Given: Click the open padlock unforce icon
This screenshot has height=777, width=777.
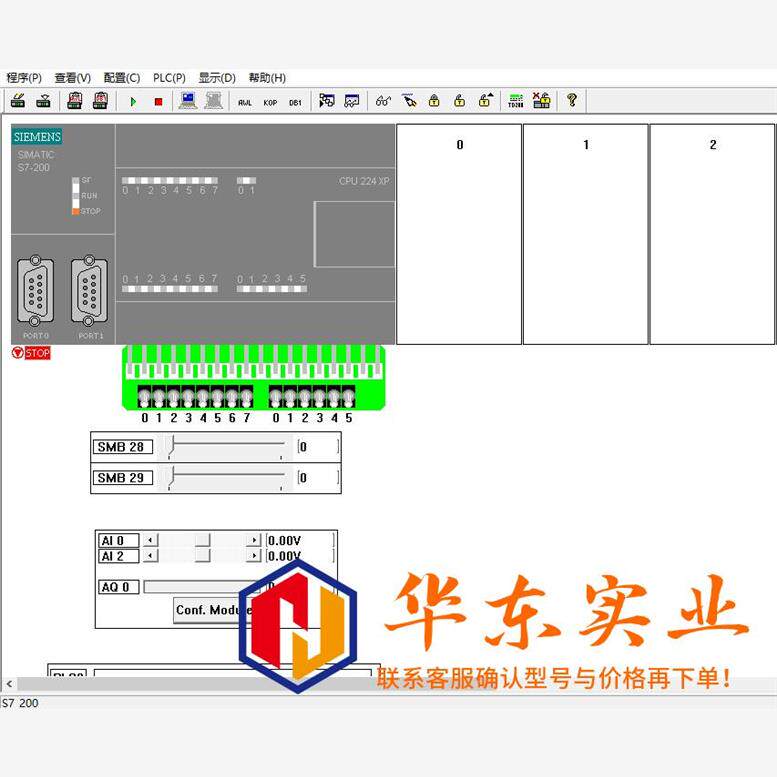Looking at the screenshot, I should (460, 101).
